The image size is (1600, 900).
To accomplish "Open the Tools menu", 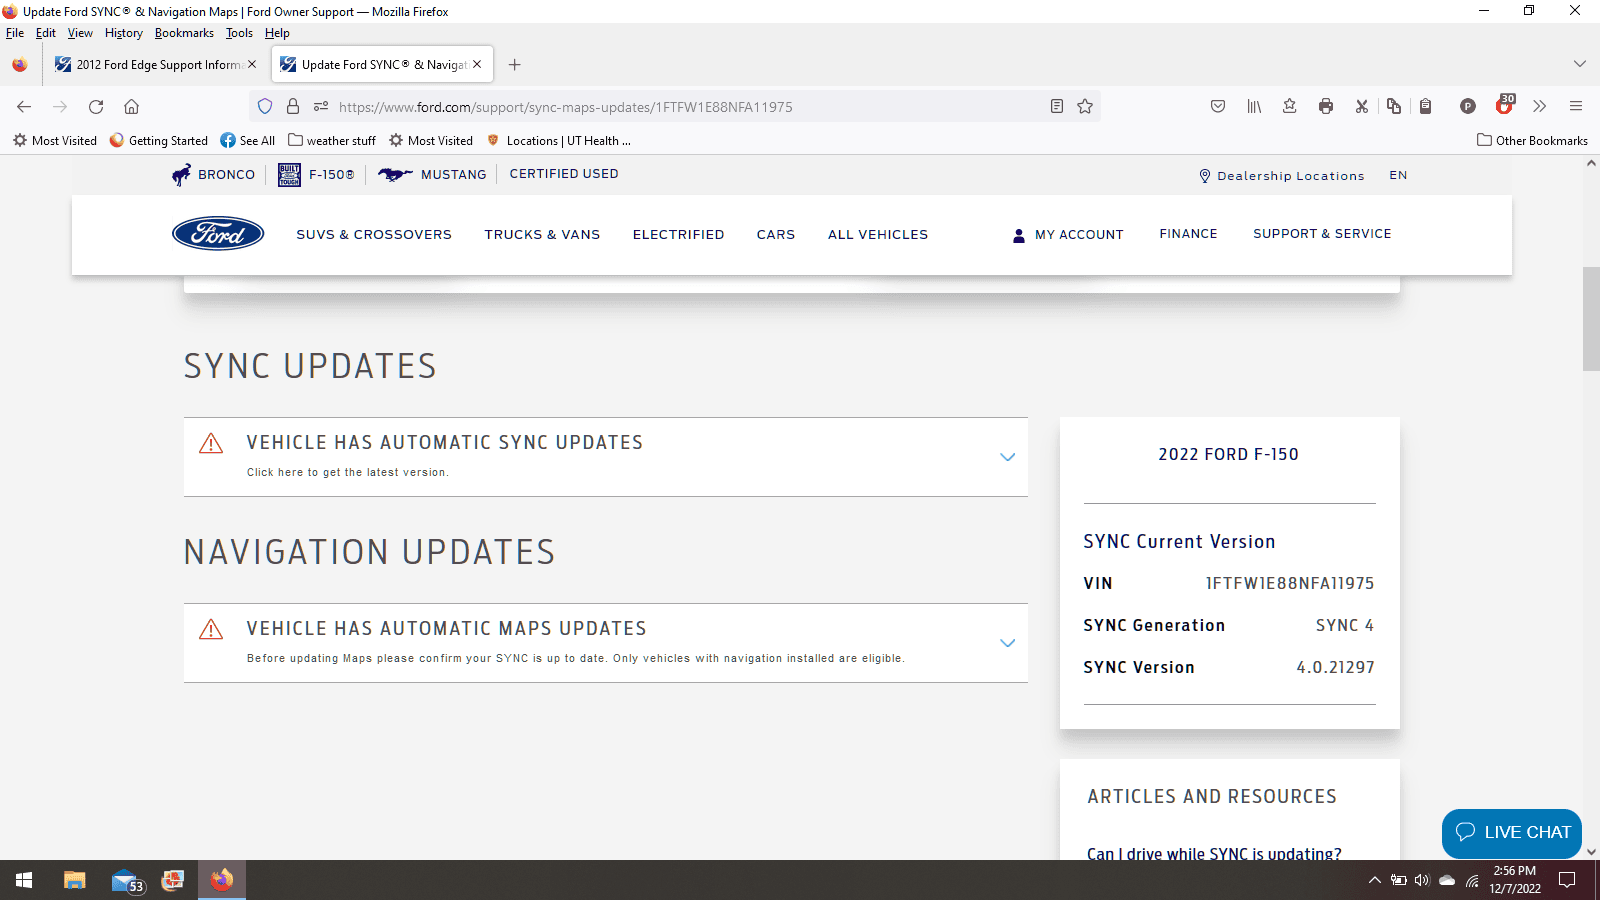I will (239, 33).
